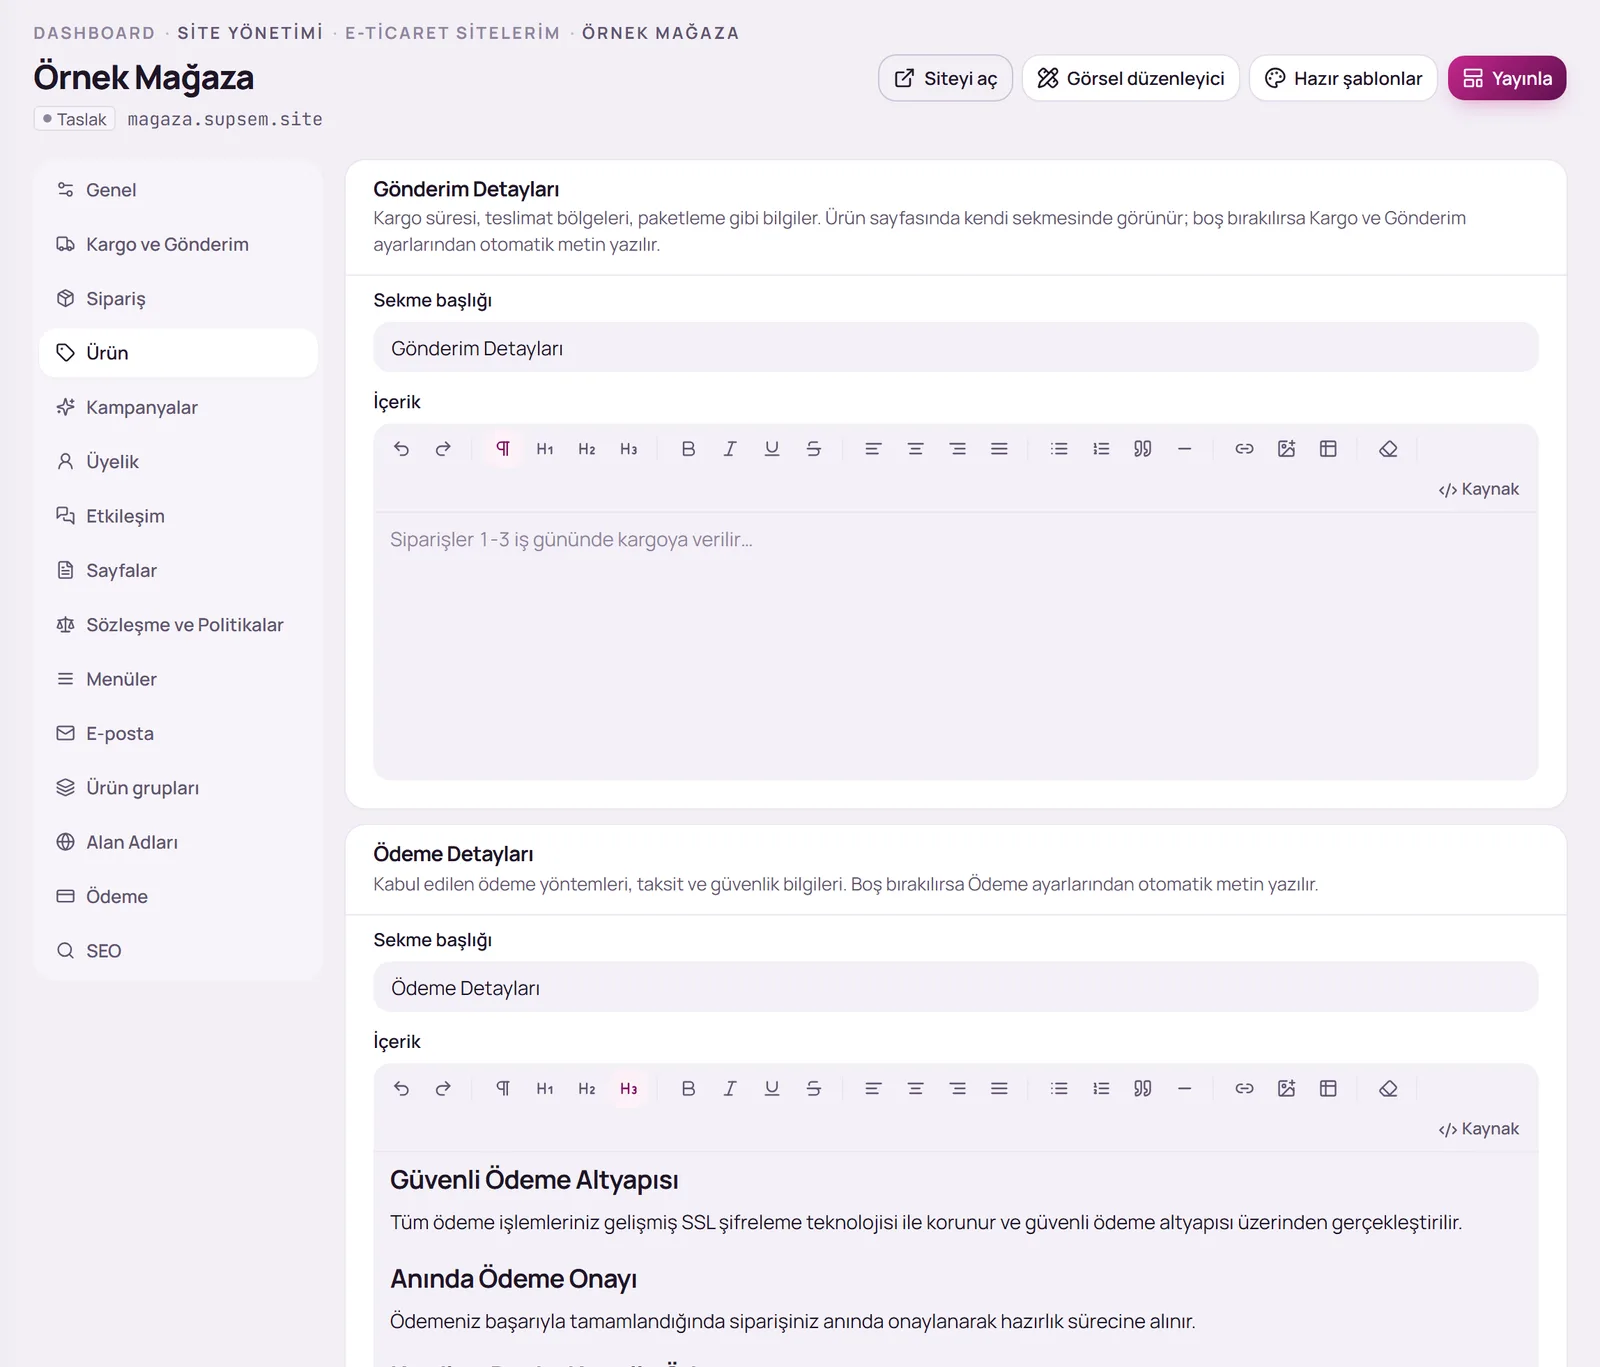1600x1367 pixels.
Task: Focus the Ödeme Detayları tab title field
Action: (x=955, y=988)
